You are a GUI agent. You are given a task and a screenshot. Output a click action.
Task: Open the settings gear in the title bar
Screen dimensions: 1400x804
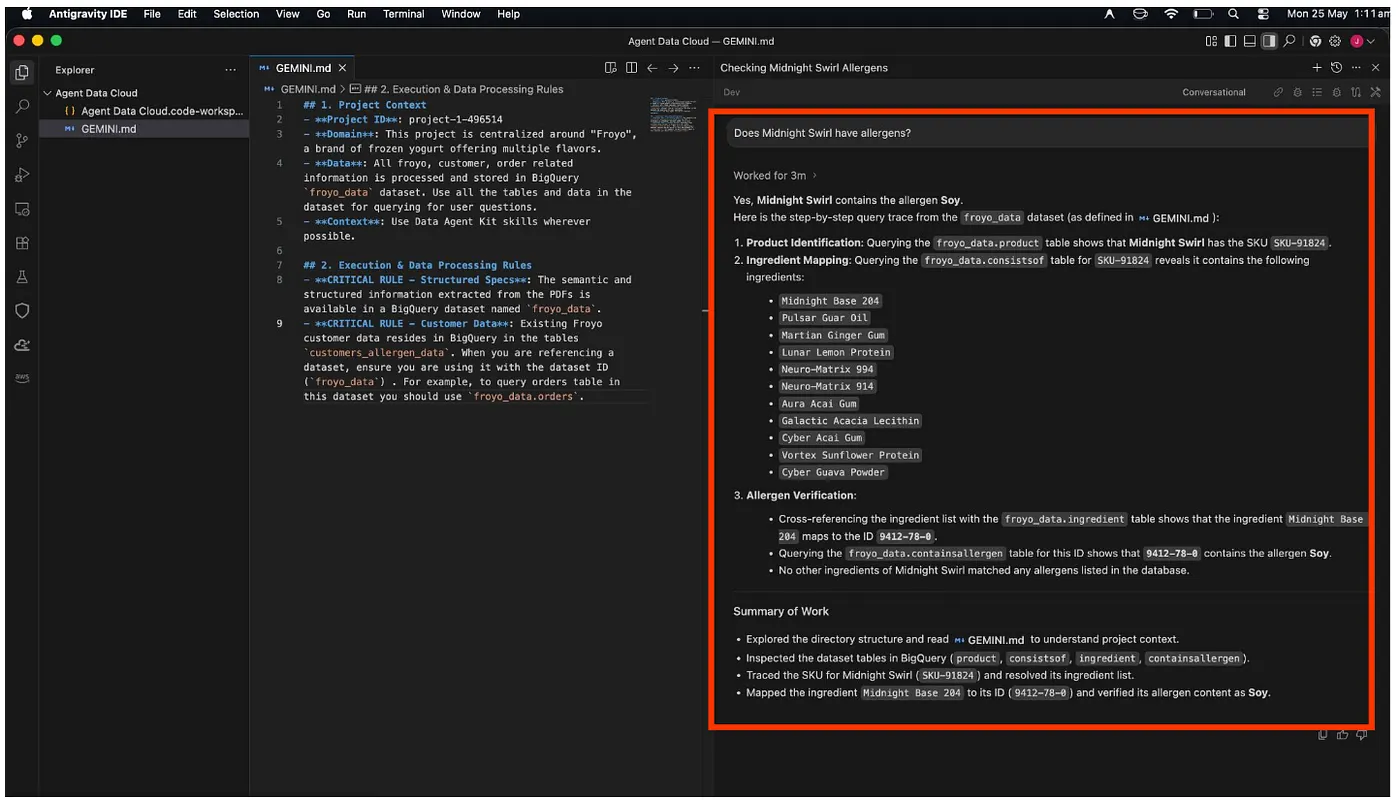1334,41
